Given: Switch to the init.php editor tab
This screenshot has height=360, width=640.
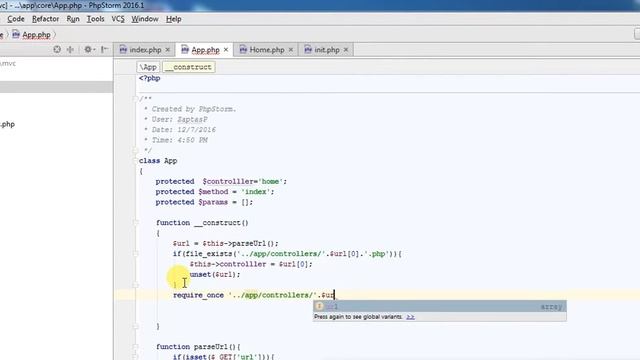Looking at the screenshot, I should pos(327,50).
